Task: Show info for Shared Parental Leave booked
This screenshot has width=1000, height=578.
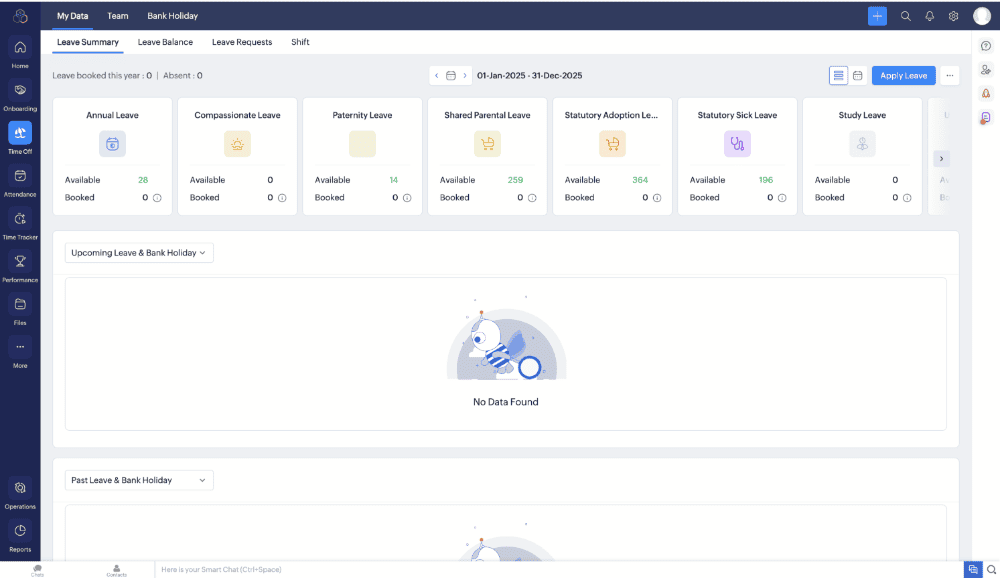Action: pos(532,198)
